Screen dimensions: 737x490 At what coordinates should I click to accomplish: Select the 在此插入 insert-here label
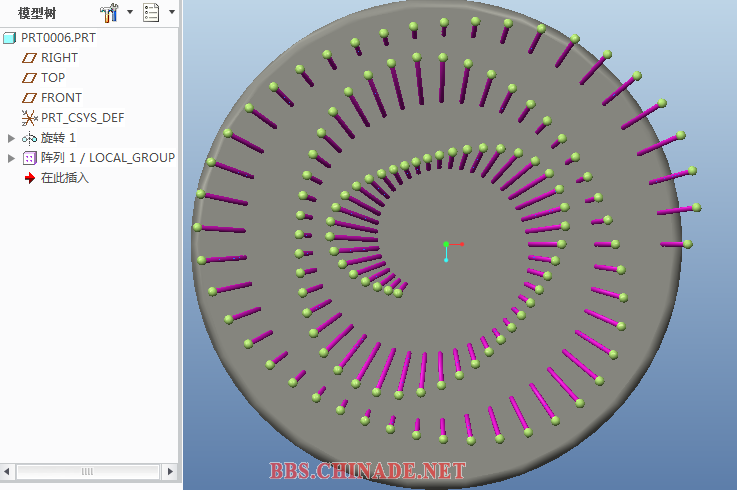(65, 178)
